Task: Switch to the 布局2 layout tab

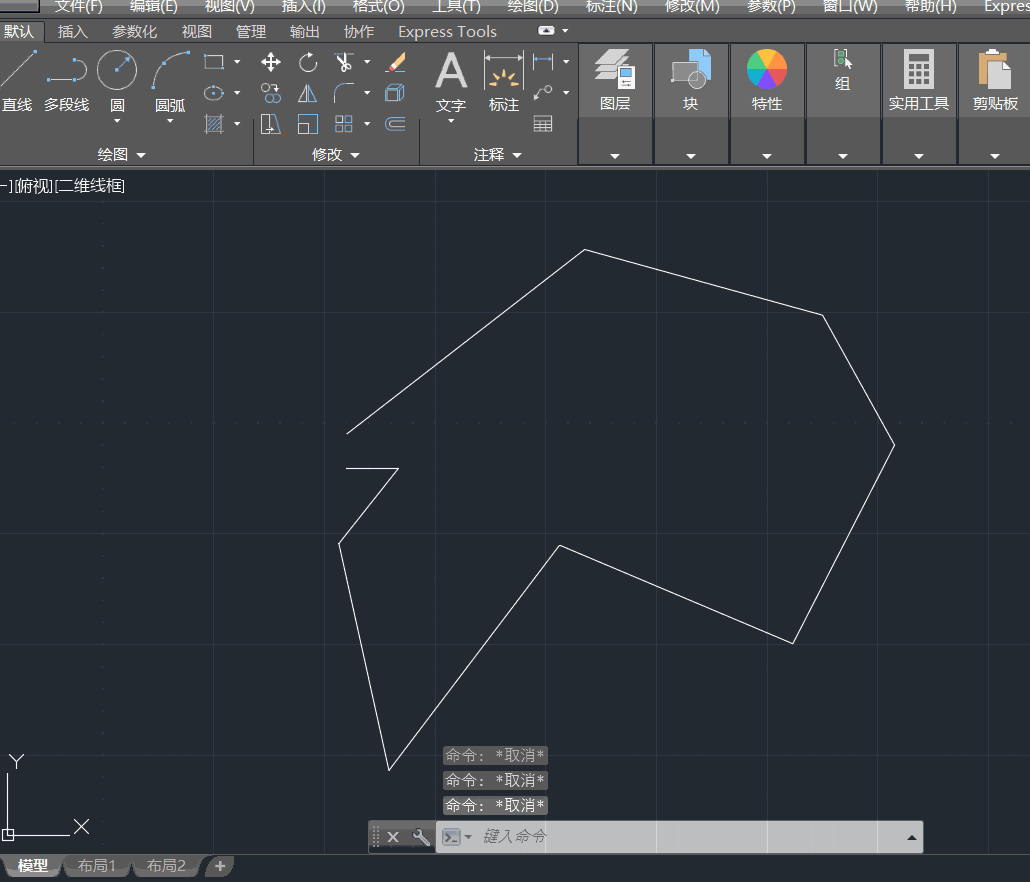Action: pyautogui.click(x=166, y=866)
